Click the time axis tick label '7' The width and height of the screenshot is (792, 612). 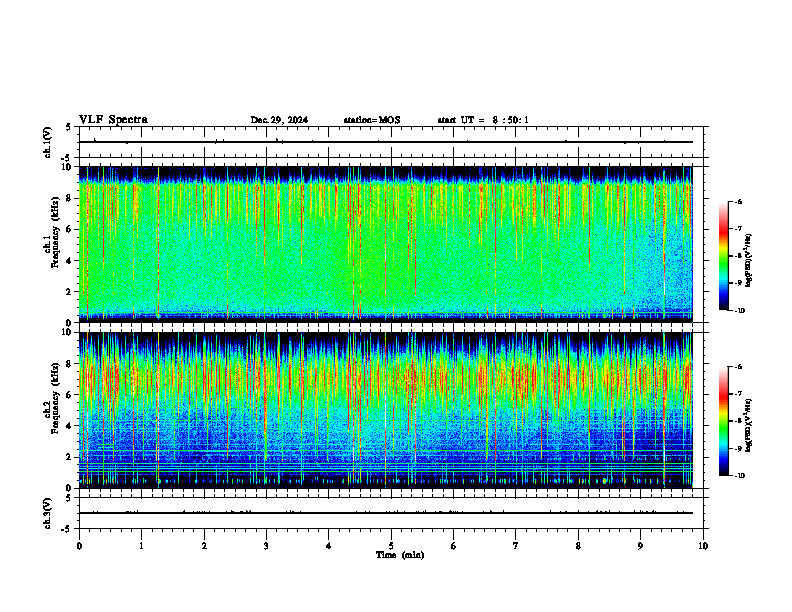click(516, 546)
